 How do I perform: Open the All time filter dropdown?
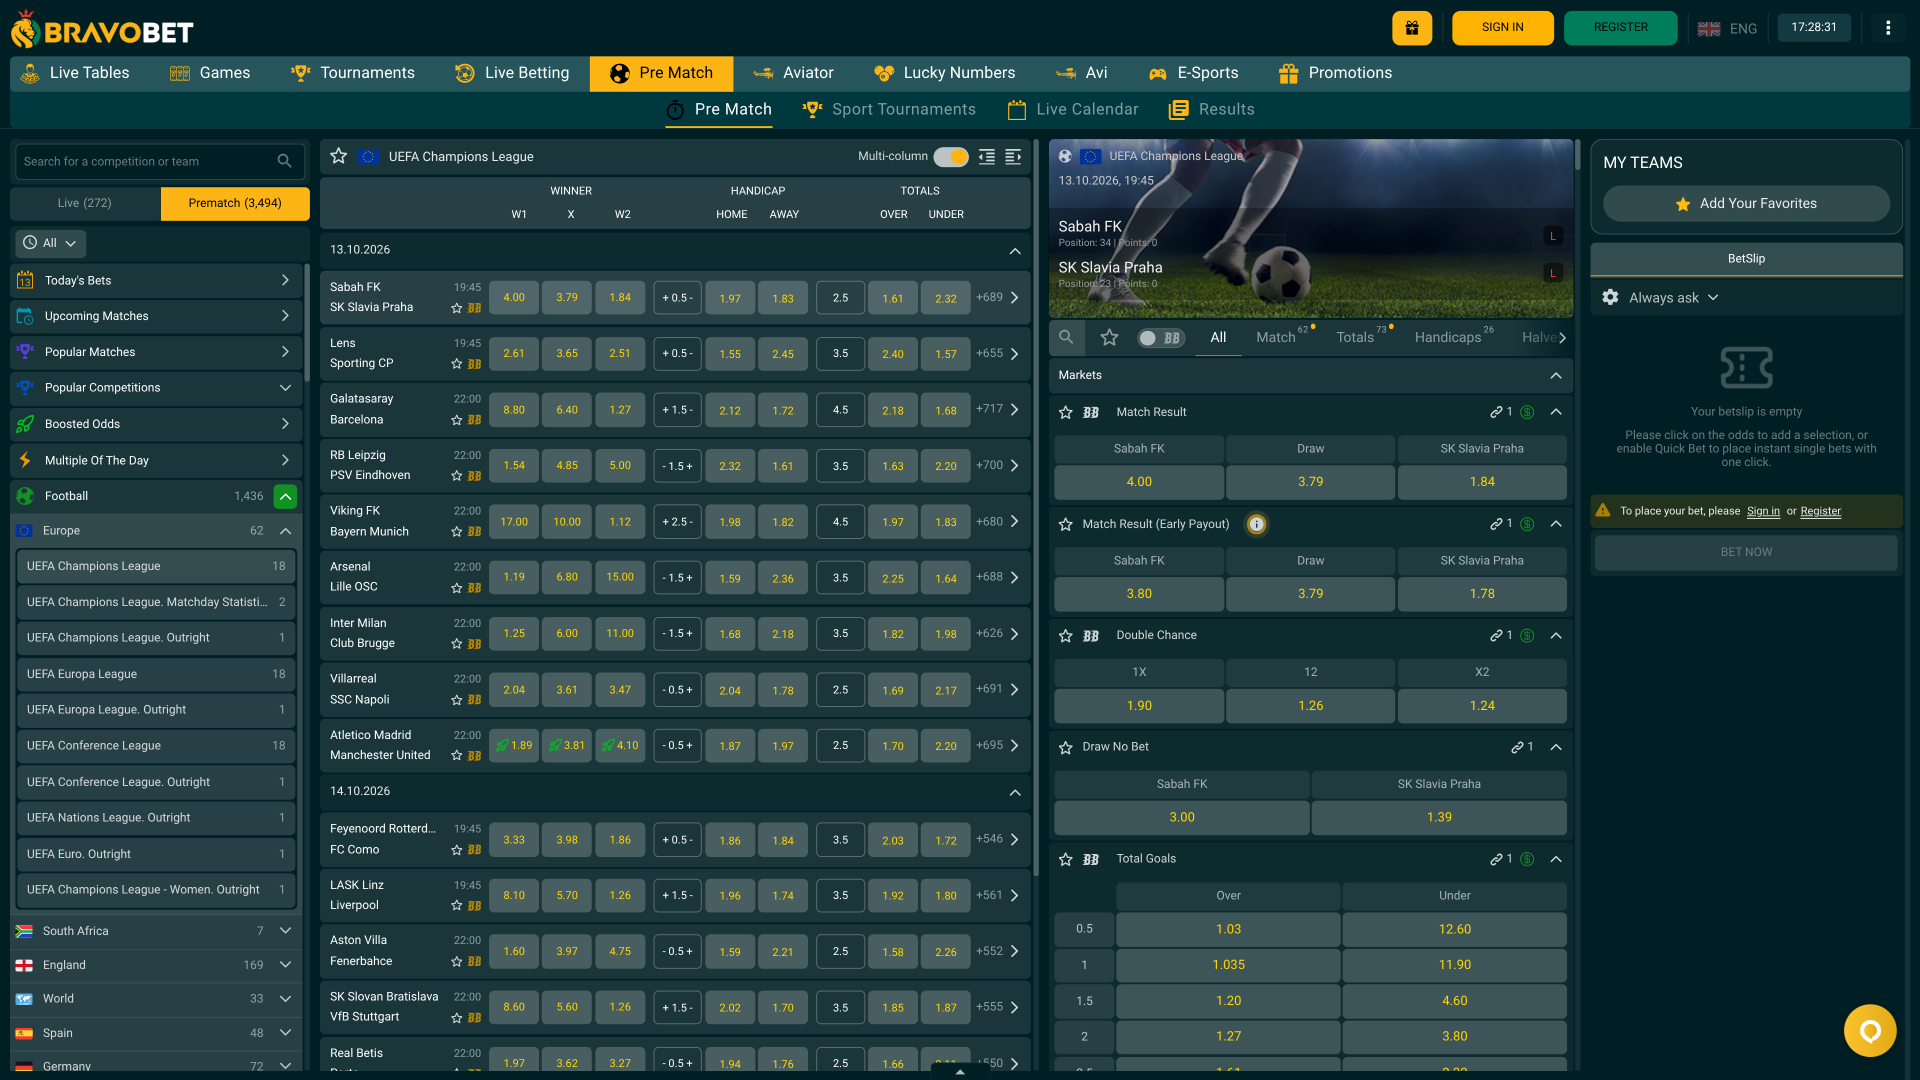point(50,243)
